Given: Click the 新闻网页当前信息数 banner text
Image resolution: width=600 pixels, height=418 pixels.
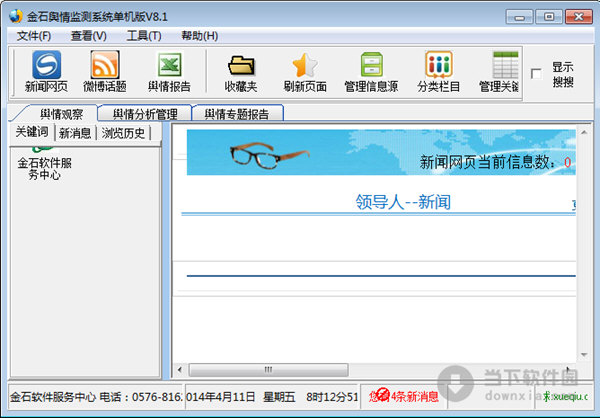Looking at the screenshot, I should click(488, 162).
